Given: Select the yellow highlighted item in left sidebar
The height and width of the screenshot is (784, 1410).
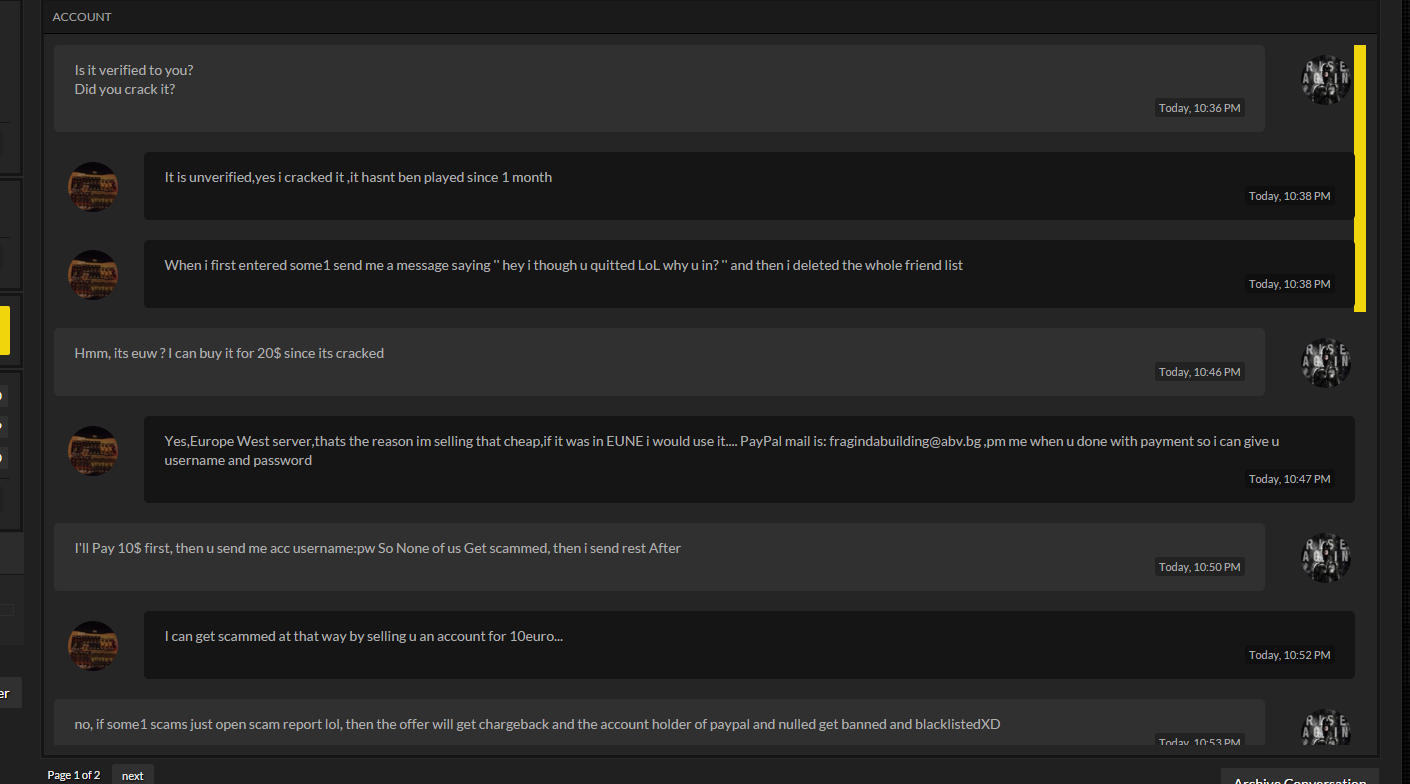Looking at the screenshot, I should click(x=5, y=331).
